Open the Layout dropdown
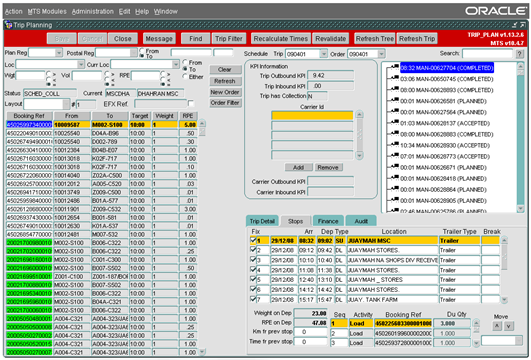 tap(66, 104)
